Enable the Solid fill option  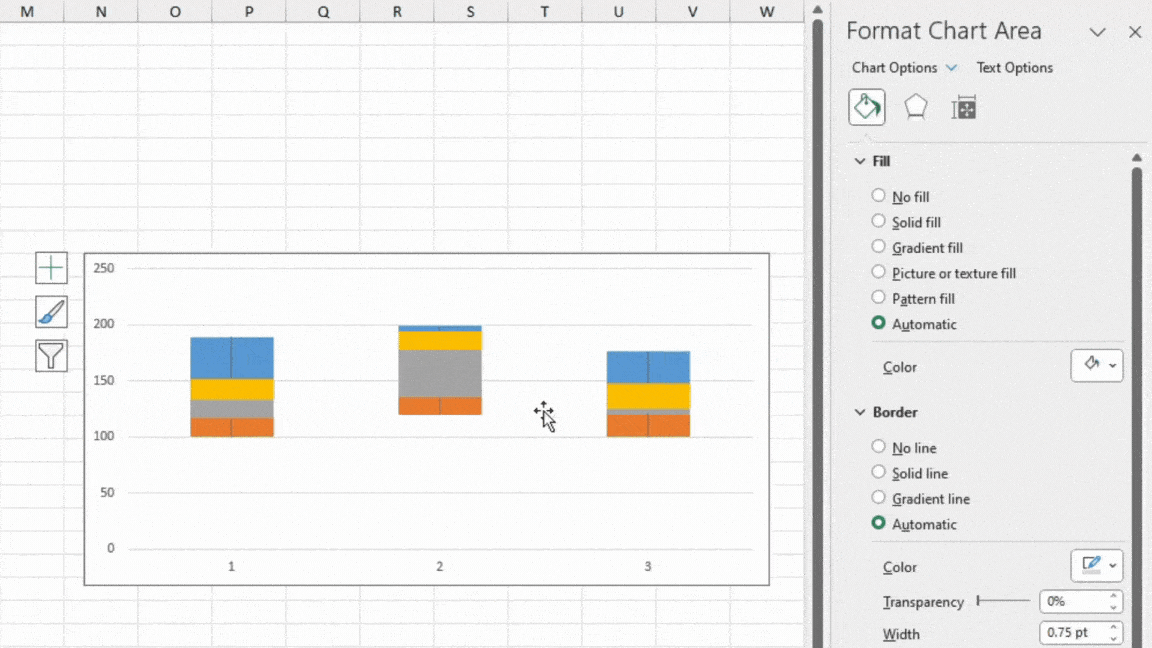[x=878, y=221]
